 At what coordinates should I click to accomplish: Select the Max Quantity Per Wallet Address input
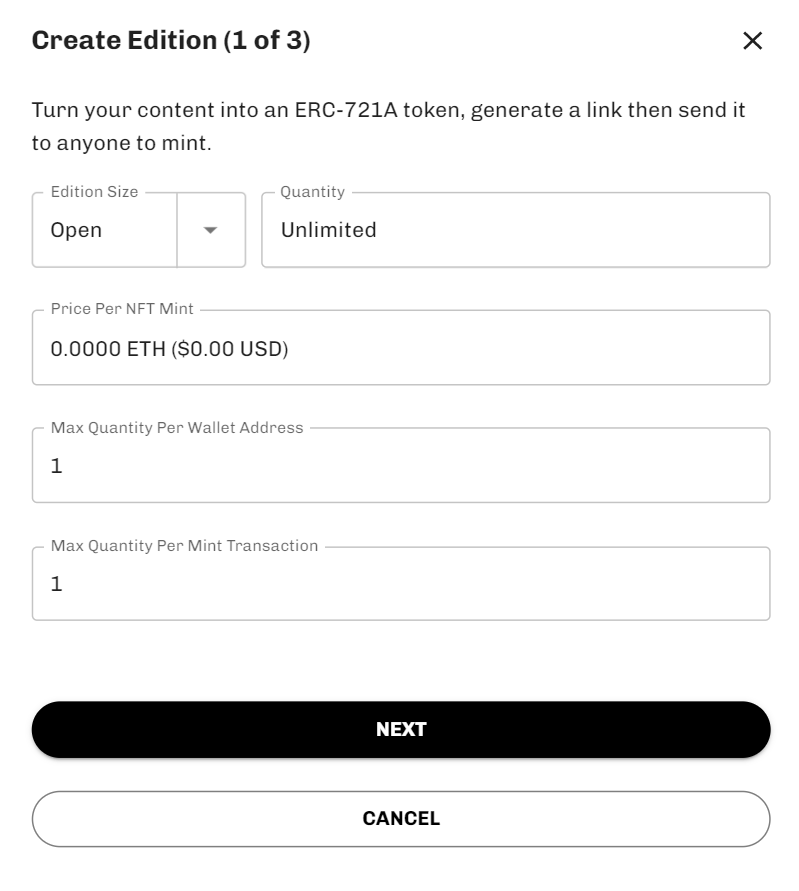coord(400,466)
